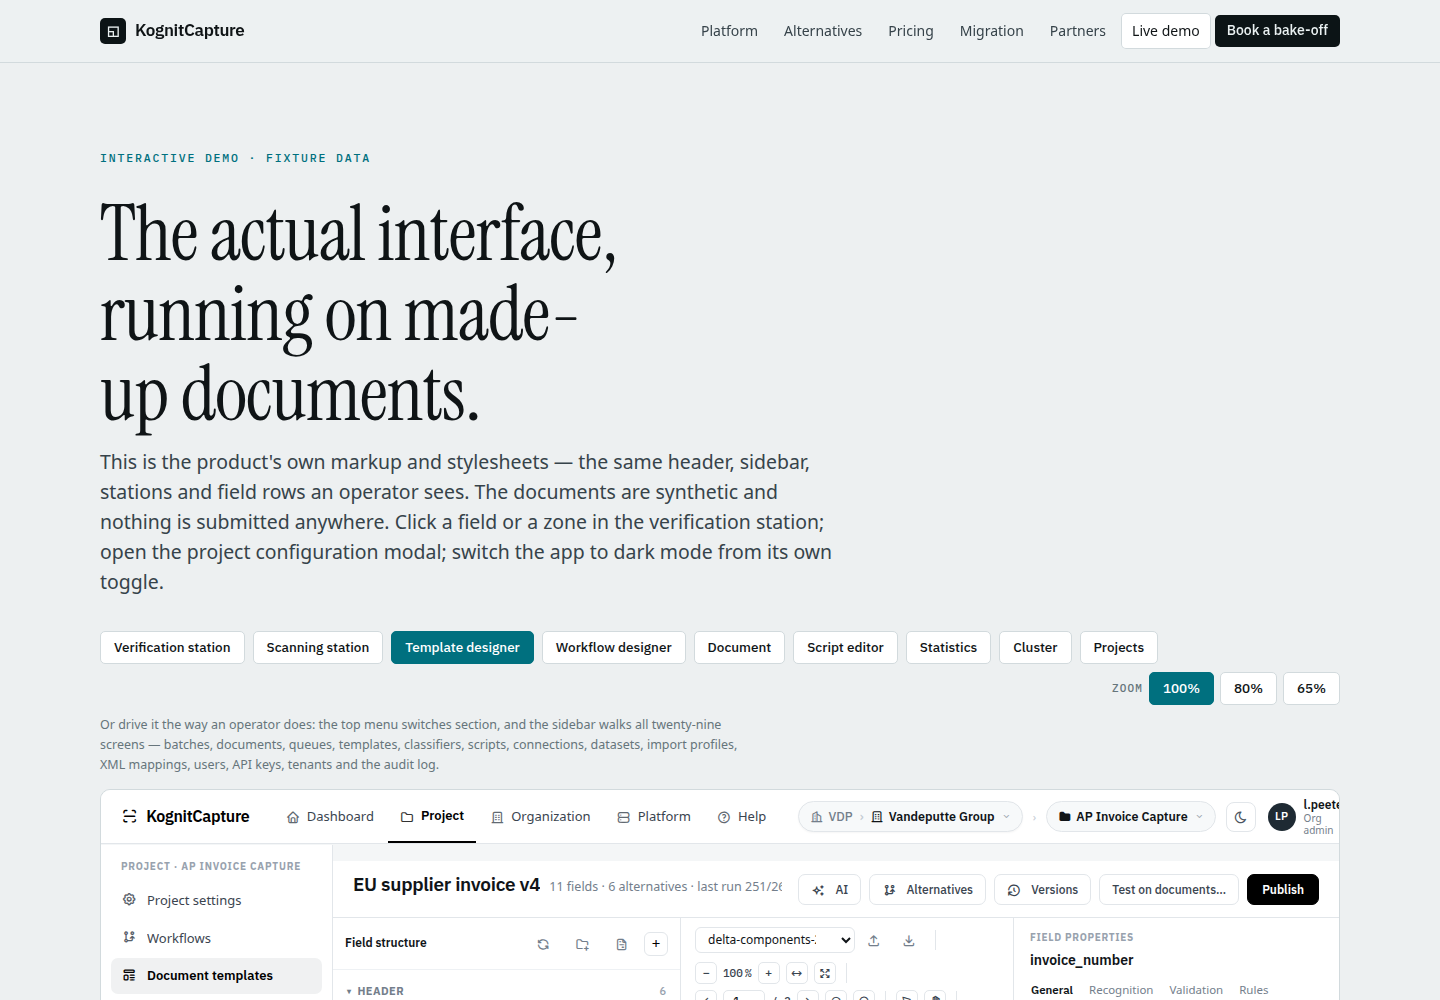Open the Vandeputte Group organization selector
The image size is (1440, 1000).
pyautogui.click(x=940, y=817)
